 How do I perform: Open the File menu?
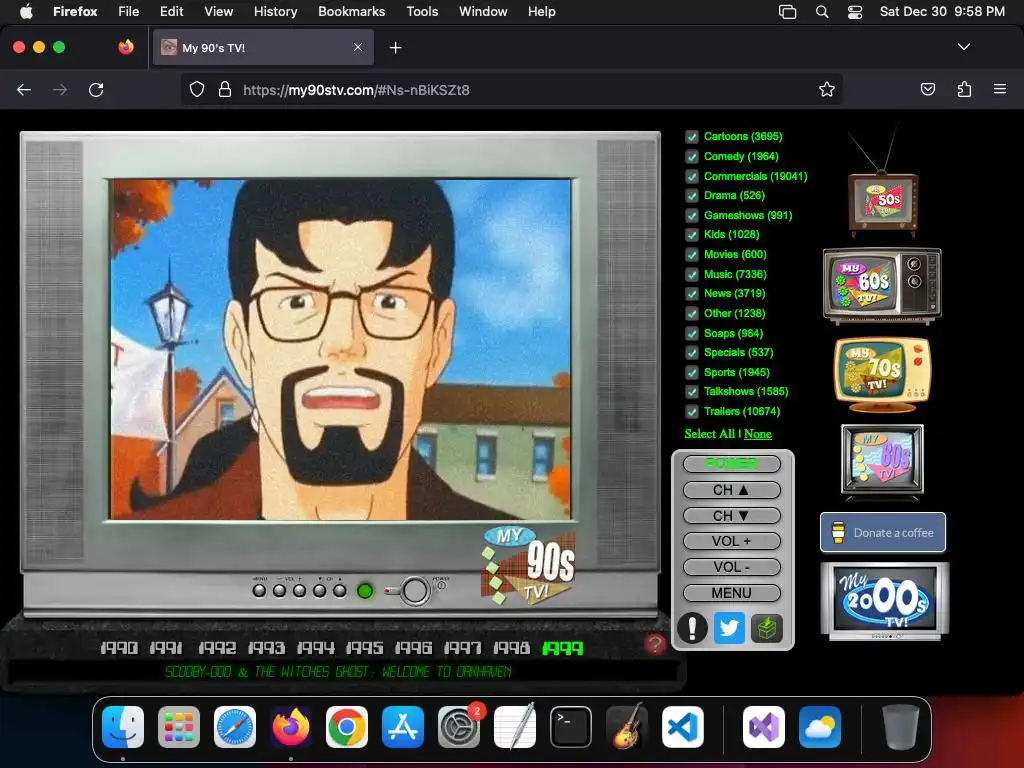(x=129, y=12)
